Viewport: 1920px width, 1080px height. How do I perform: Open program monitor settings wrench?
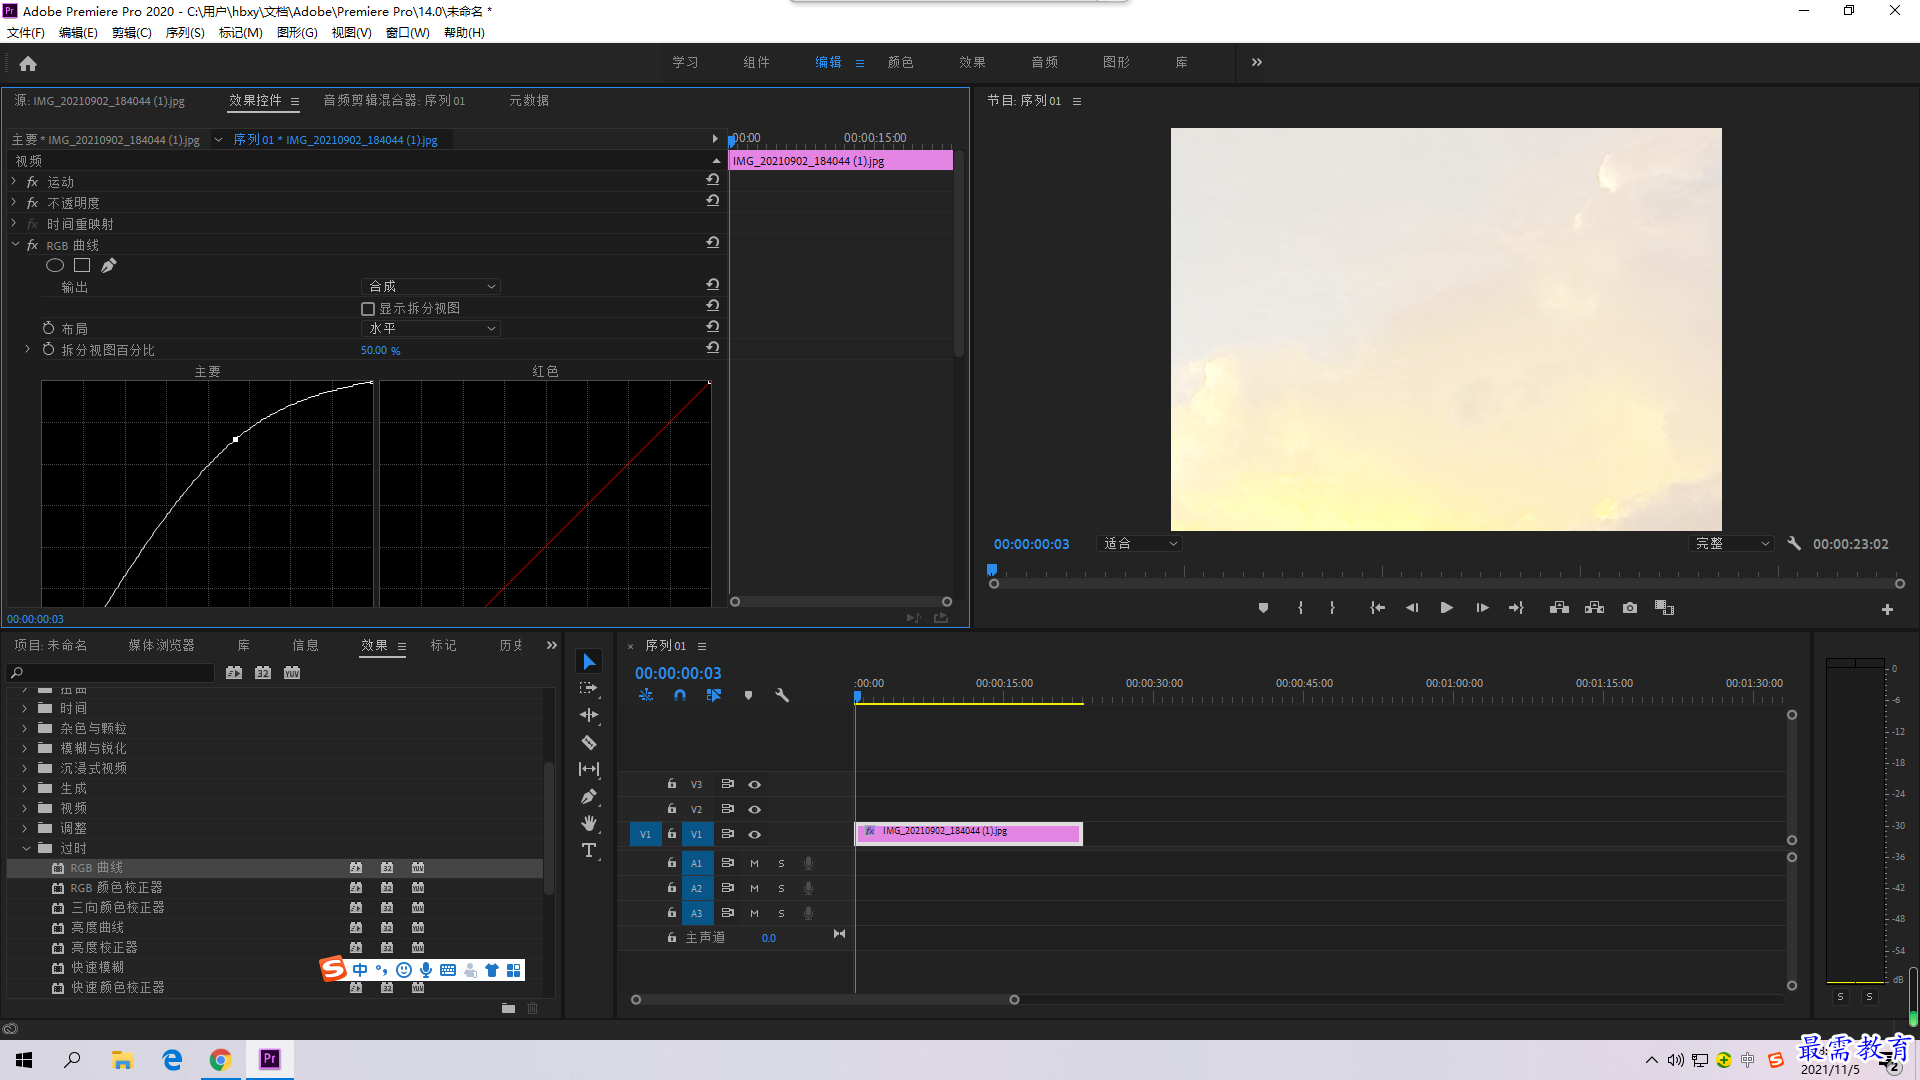(x=1794, y=543)
